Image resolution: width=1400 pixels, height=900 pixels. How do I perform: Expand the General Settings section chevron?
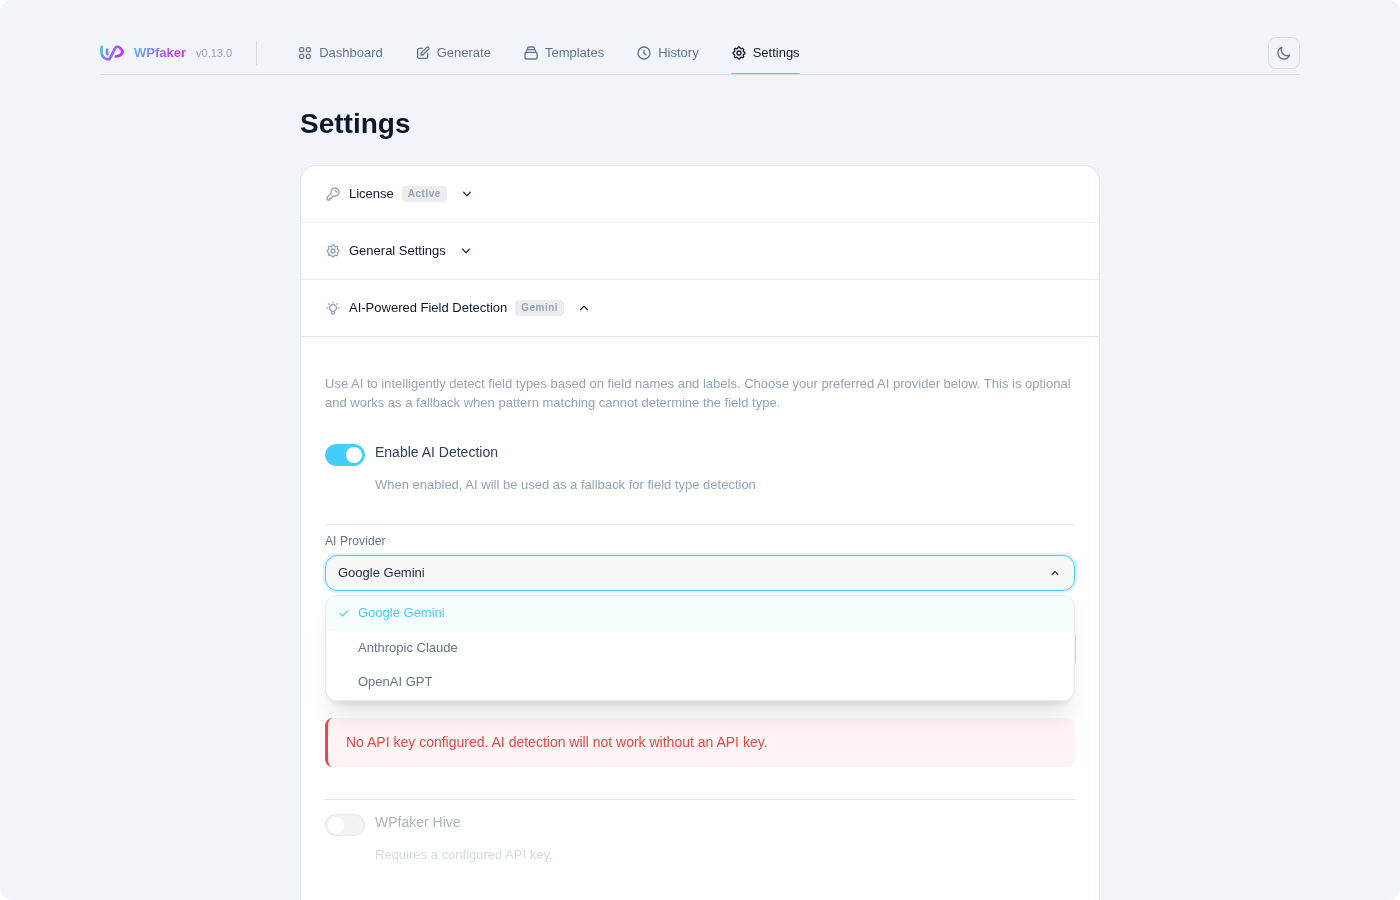466,251
